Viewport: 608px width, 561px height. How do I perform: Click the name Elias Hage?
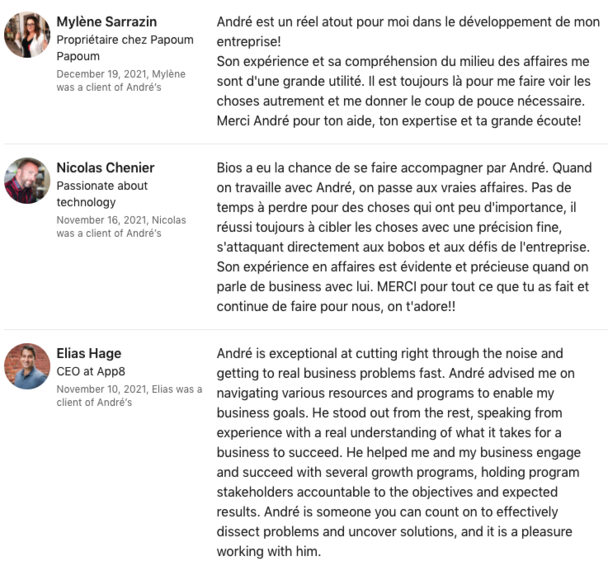(89, 353)
